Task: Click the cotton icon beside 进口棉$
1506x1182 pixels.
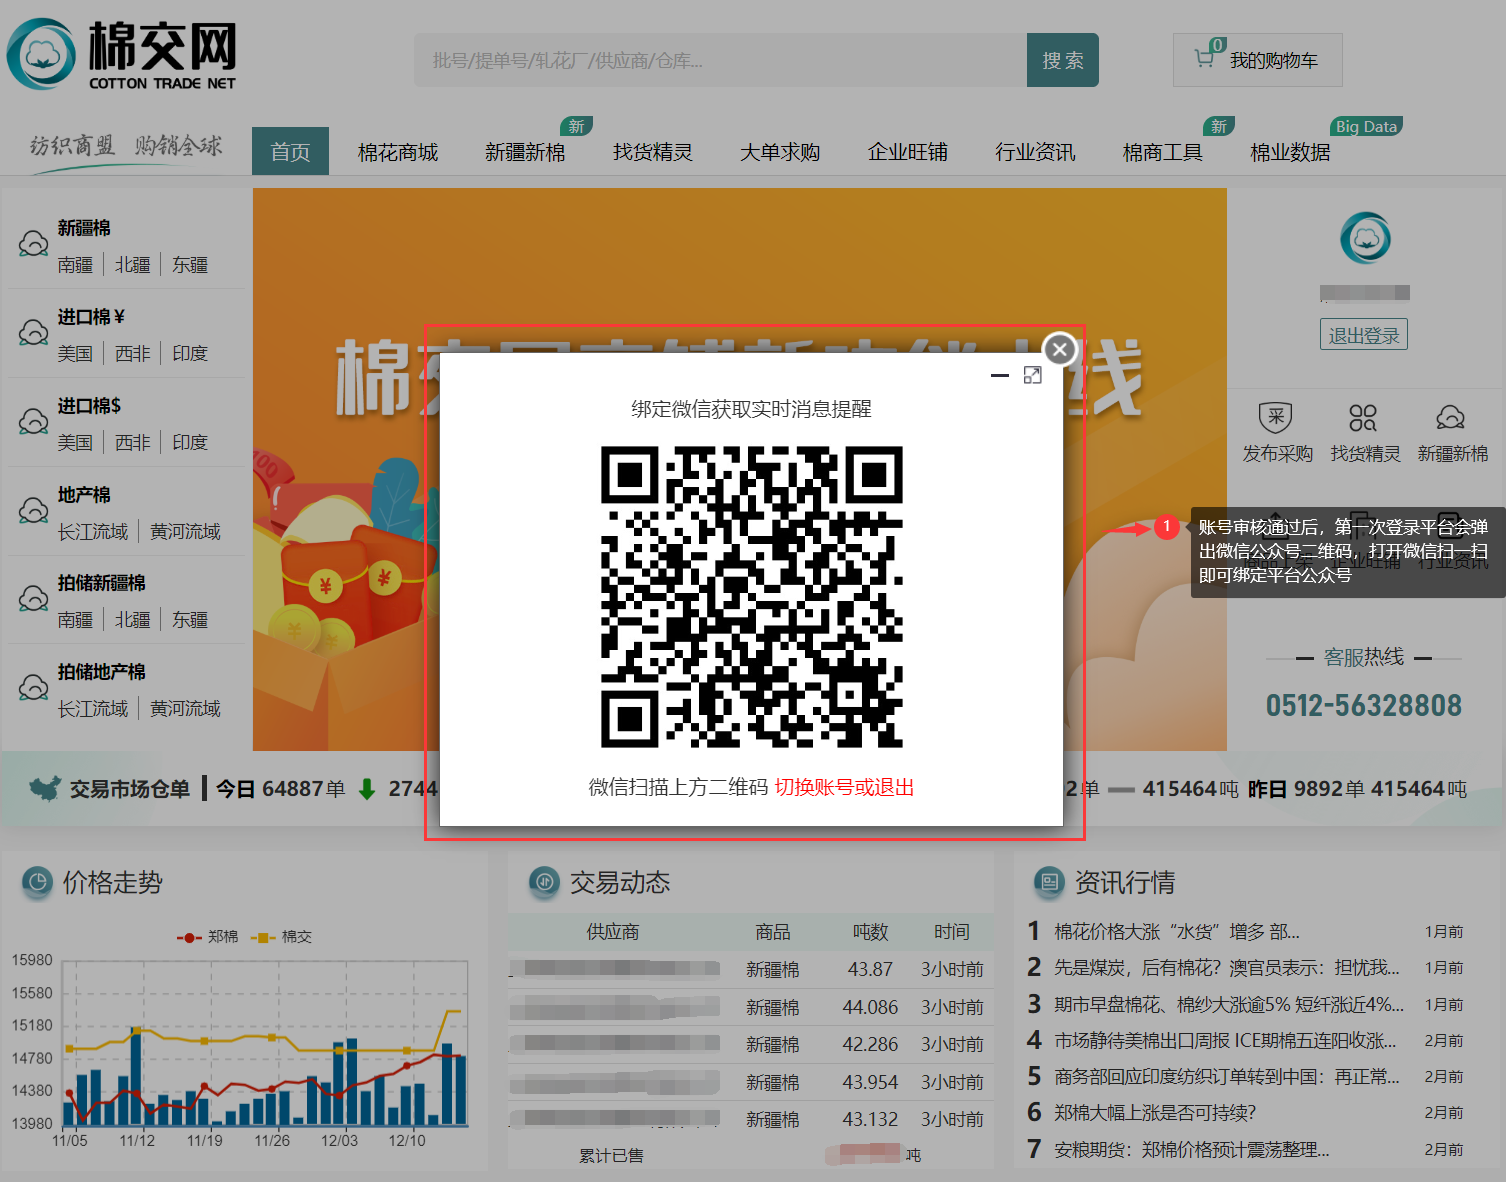Action: click(x=33, y=421)
